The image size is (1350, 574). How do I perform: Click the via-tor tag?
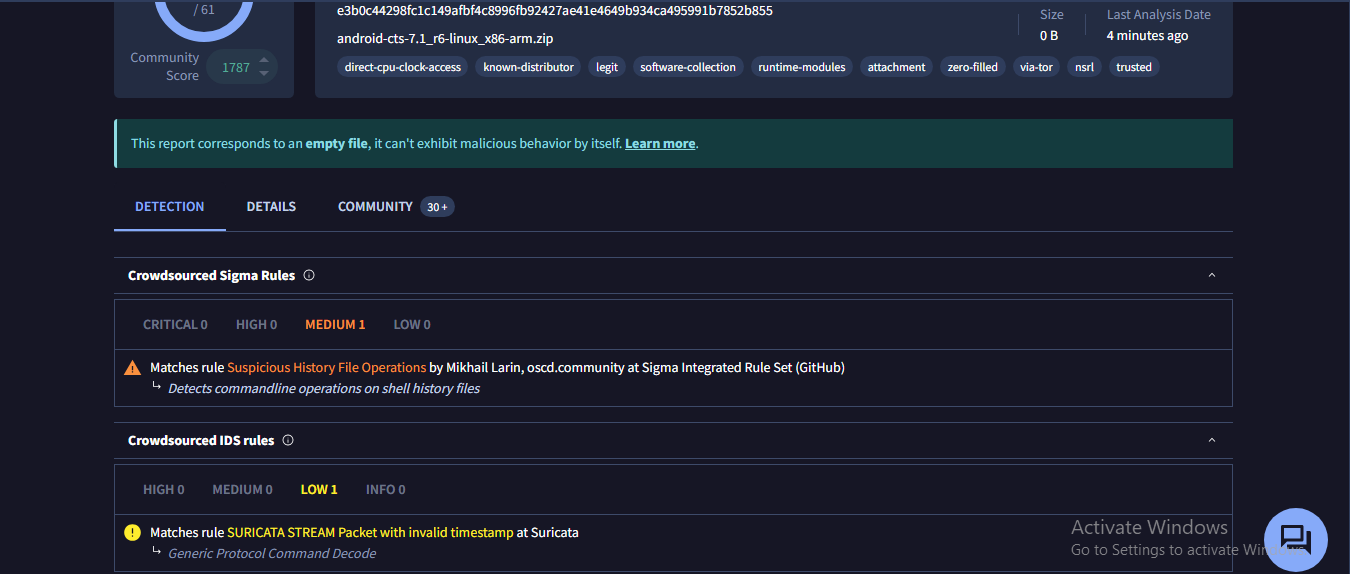[1036, 67]
